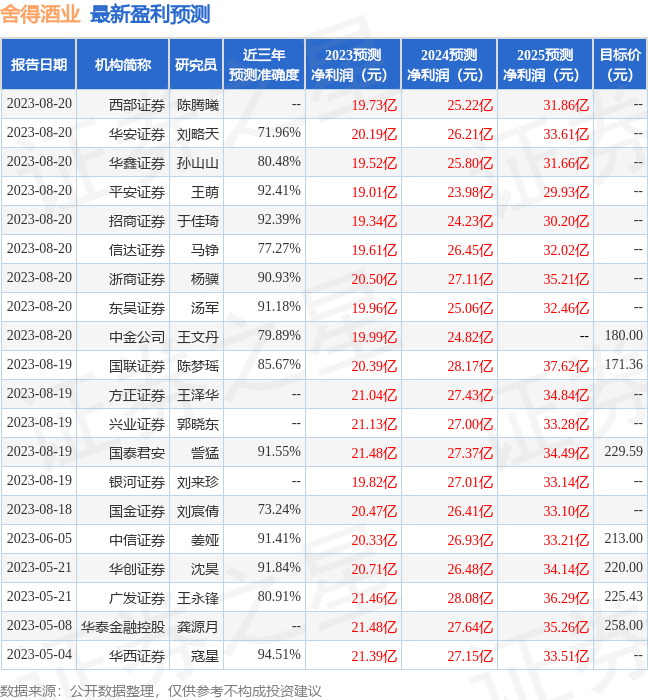The image size is (648, 700).
Task: Select the 华泰金融控股 institution cell
Action: 123,627
